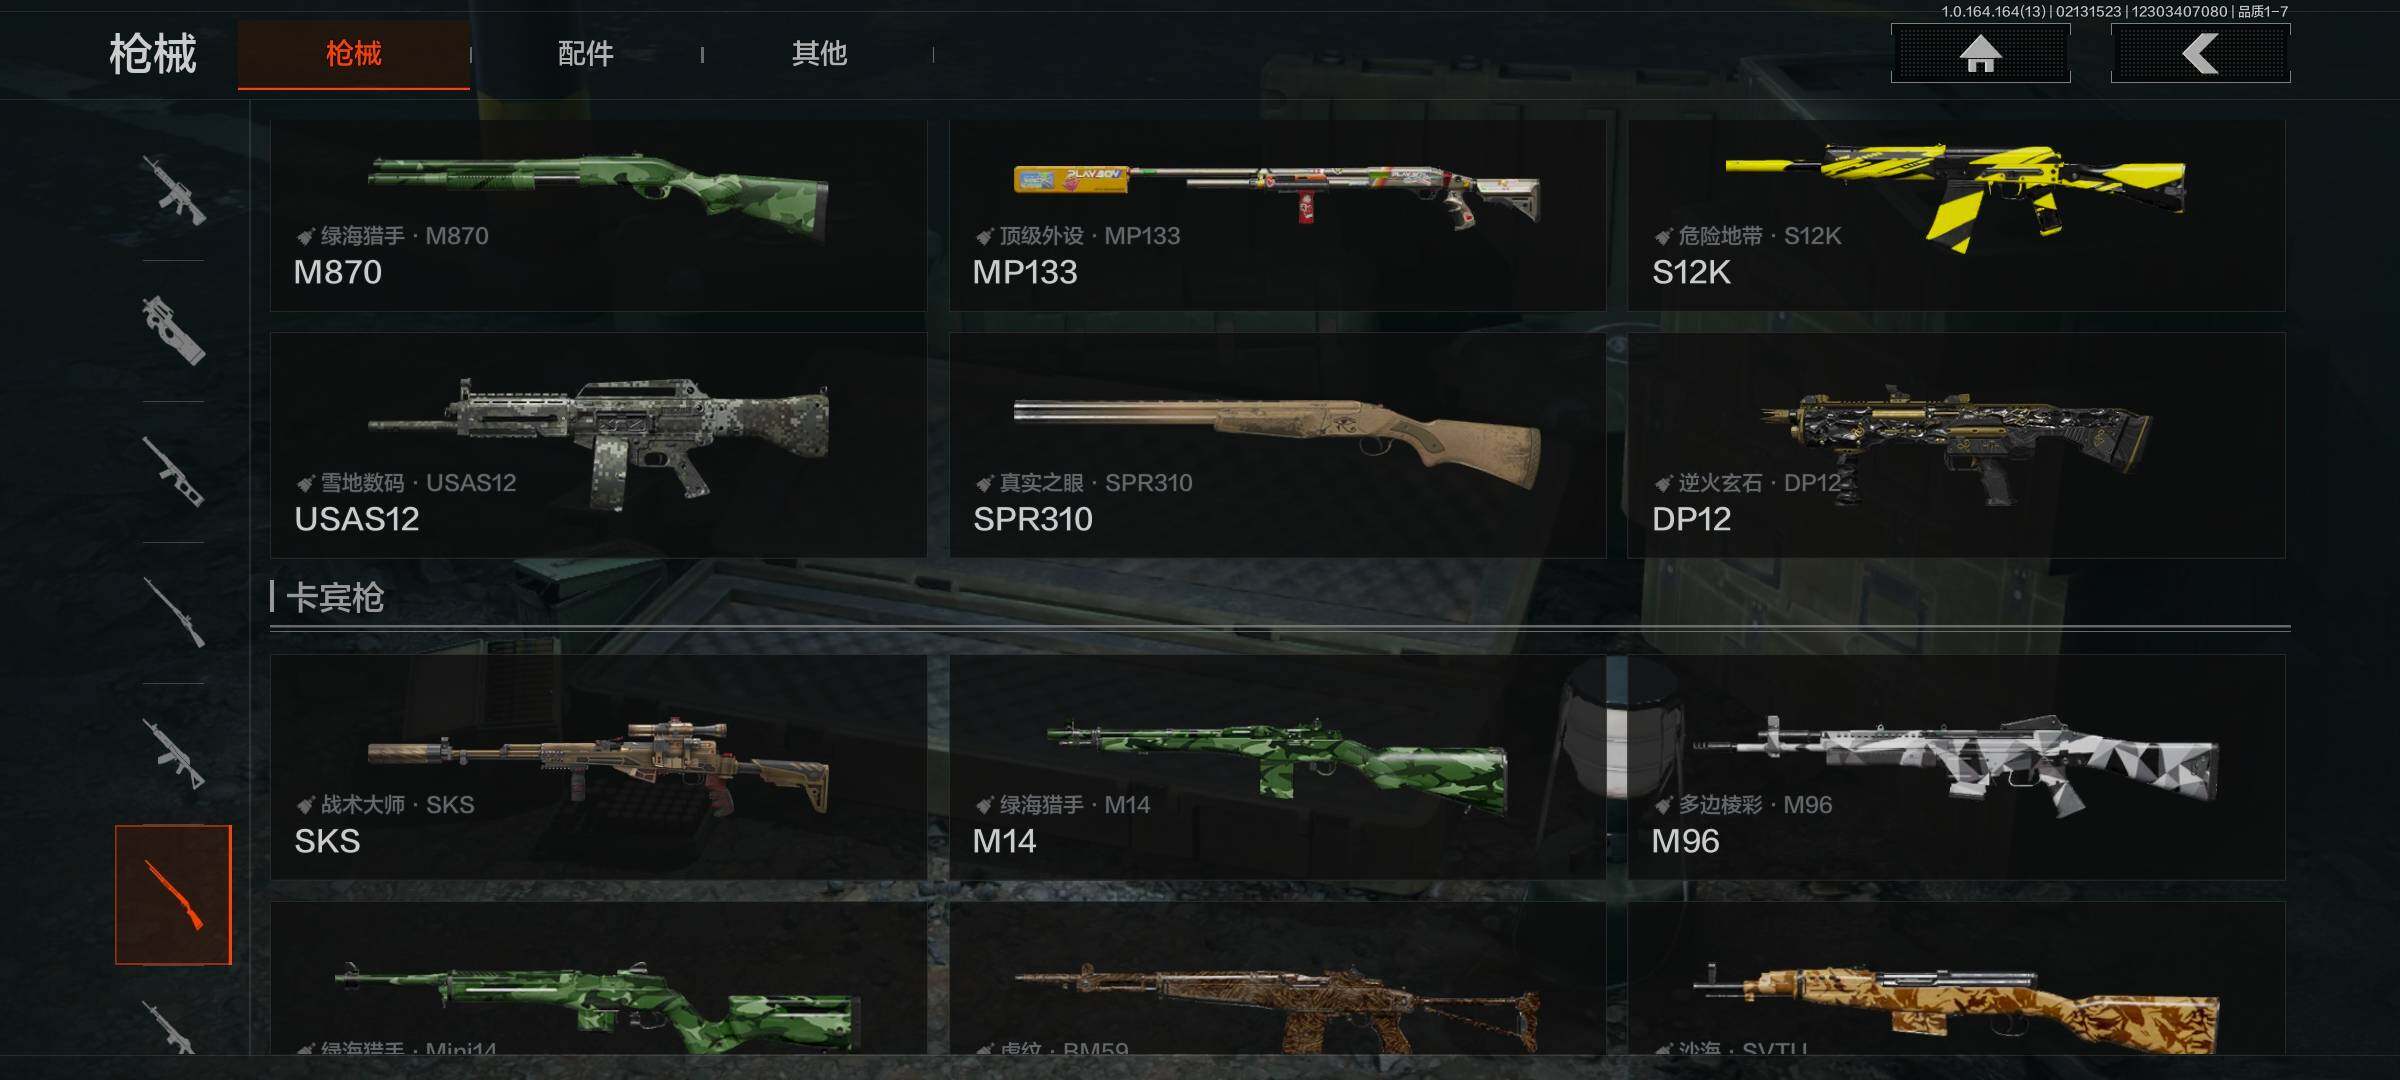This screenshot has width=2400, height=1080.
Task: Select the P90 submachine gun category icon
Action: pos(173,331)
